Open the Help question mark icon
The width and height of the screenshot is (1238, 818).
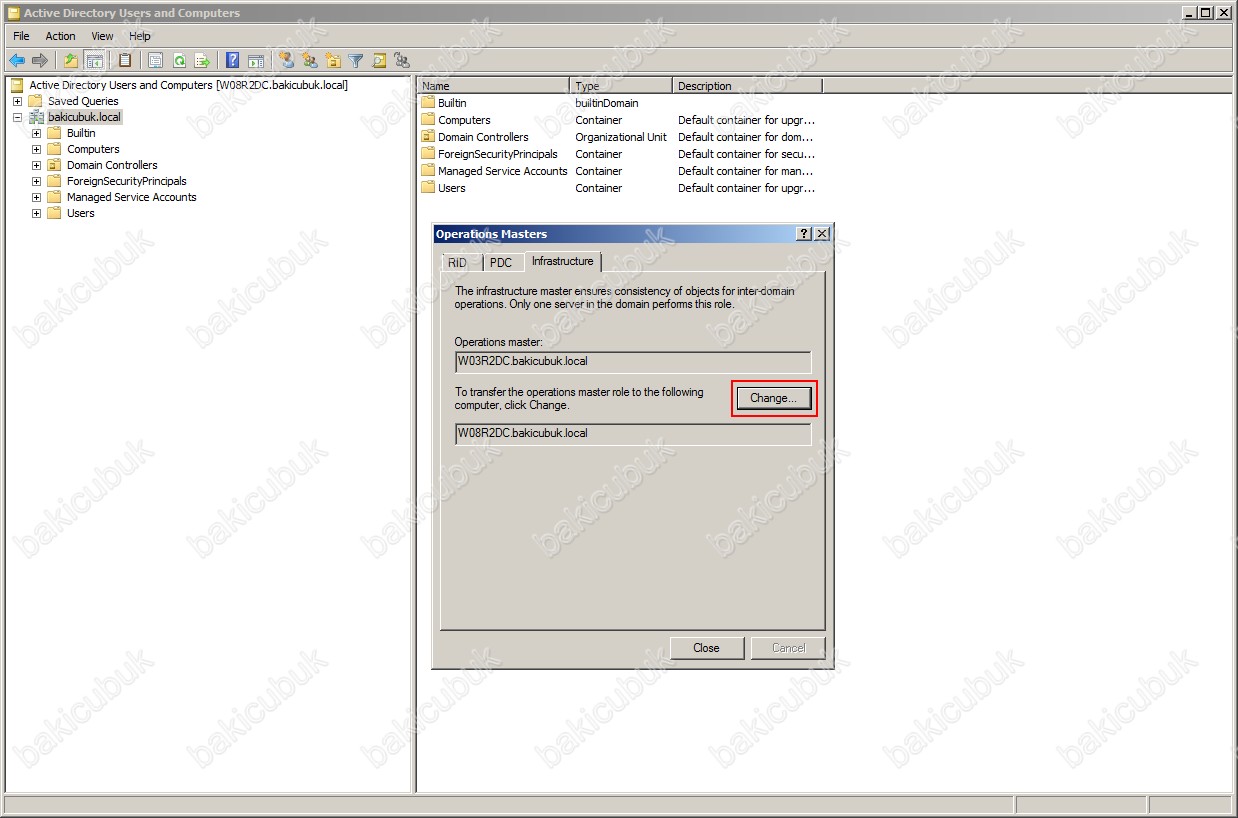tap(233, 61)
